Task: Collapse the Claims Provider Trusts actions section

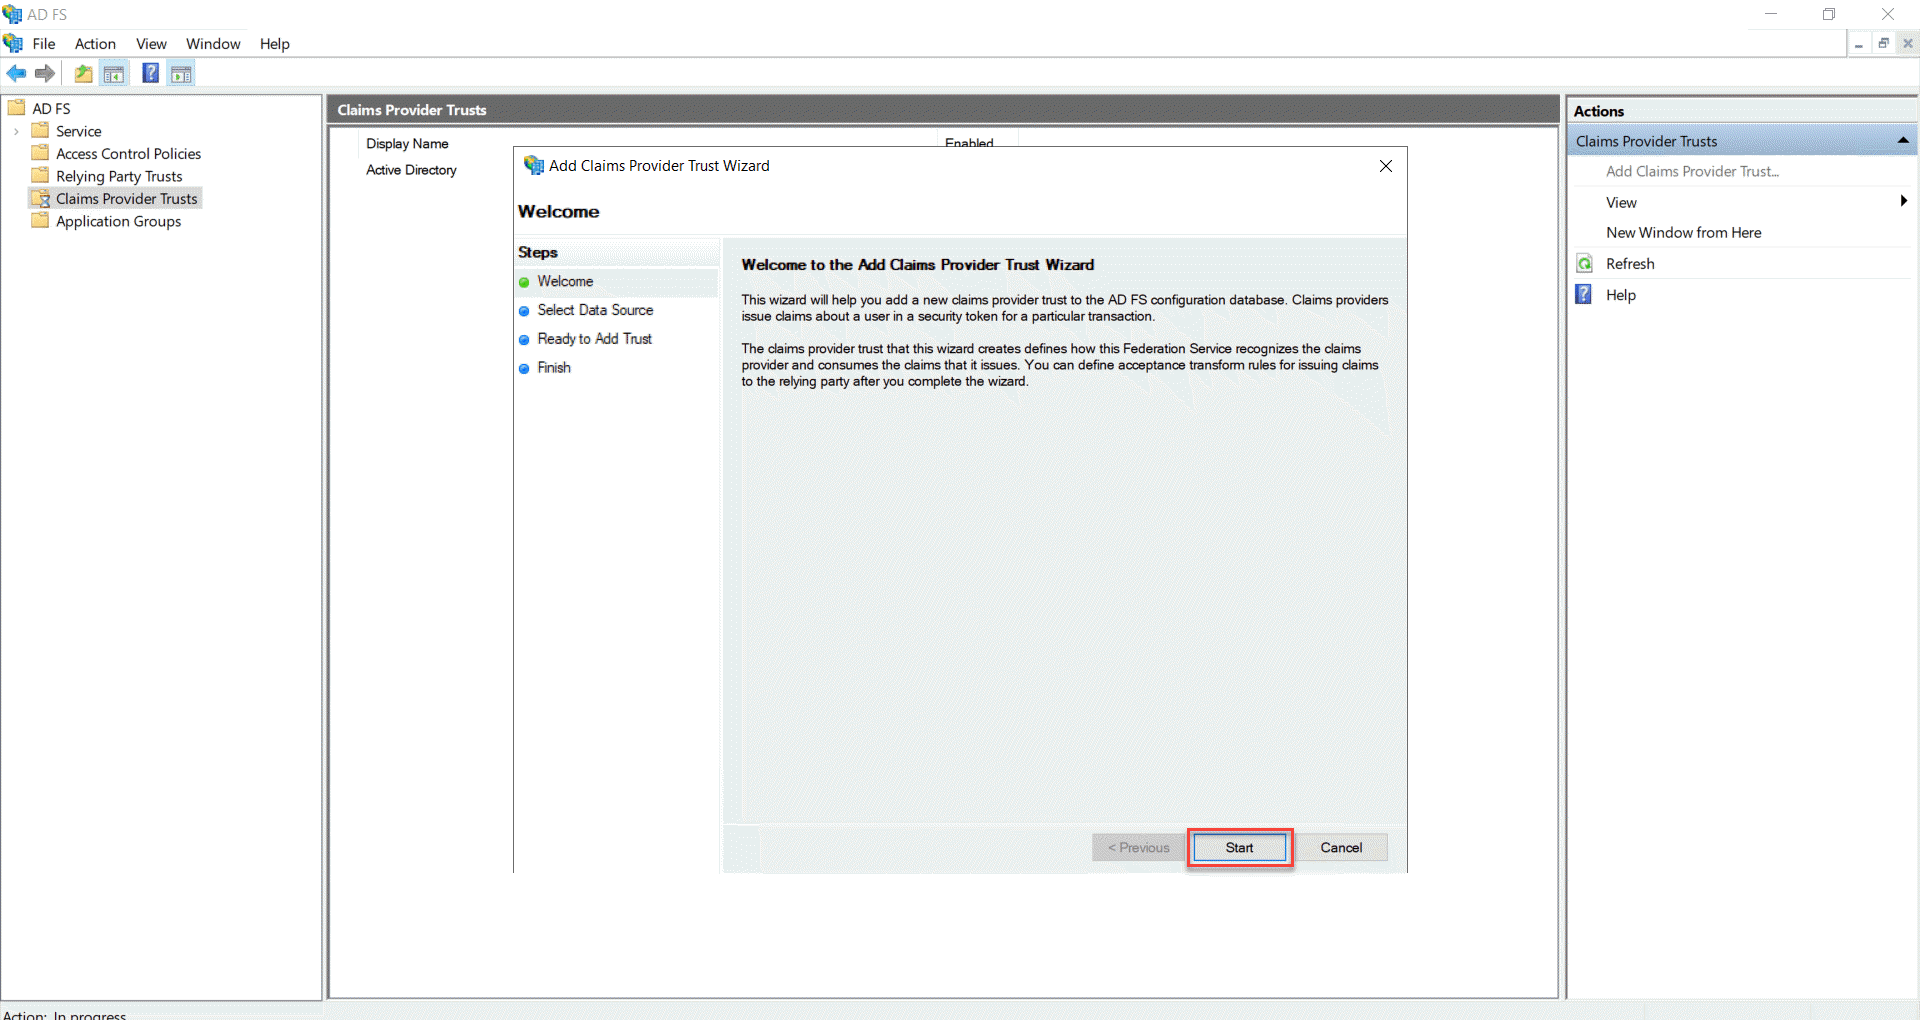Action: click(x=1902, y=141)
